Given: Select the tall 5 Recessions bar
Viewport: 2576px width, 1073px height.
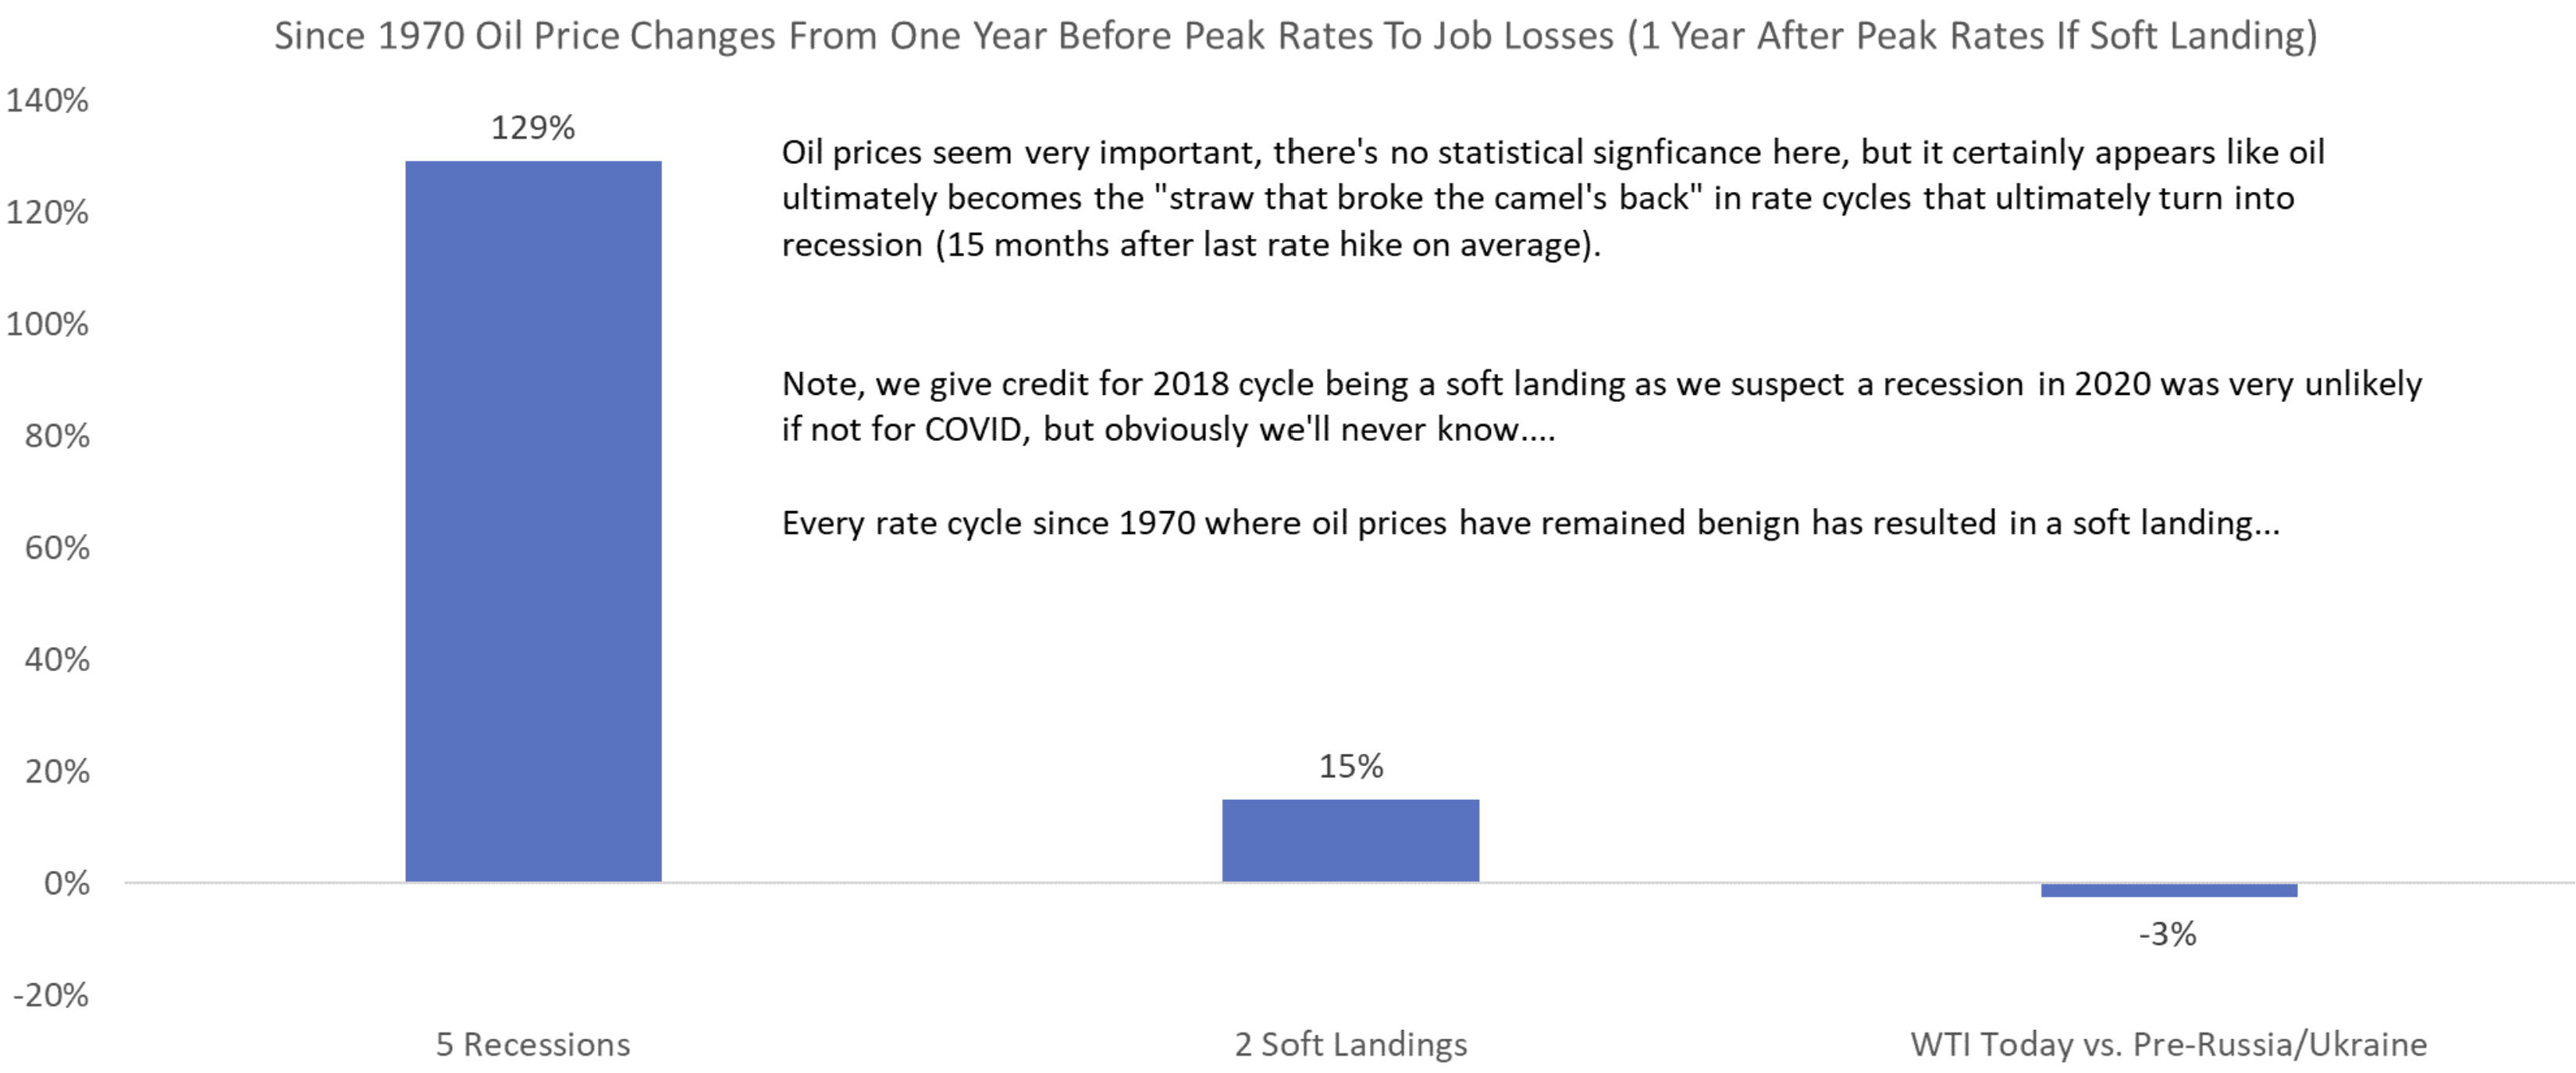Looking at the screenshot, I should click(x=533, y=520).
